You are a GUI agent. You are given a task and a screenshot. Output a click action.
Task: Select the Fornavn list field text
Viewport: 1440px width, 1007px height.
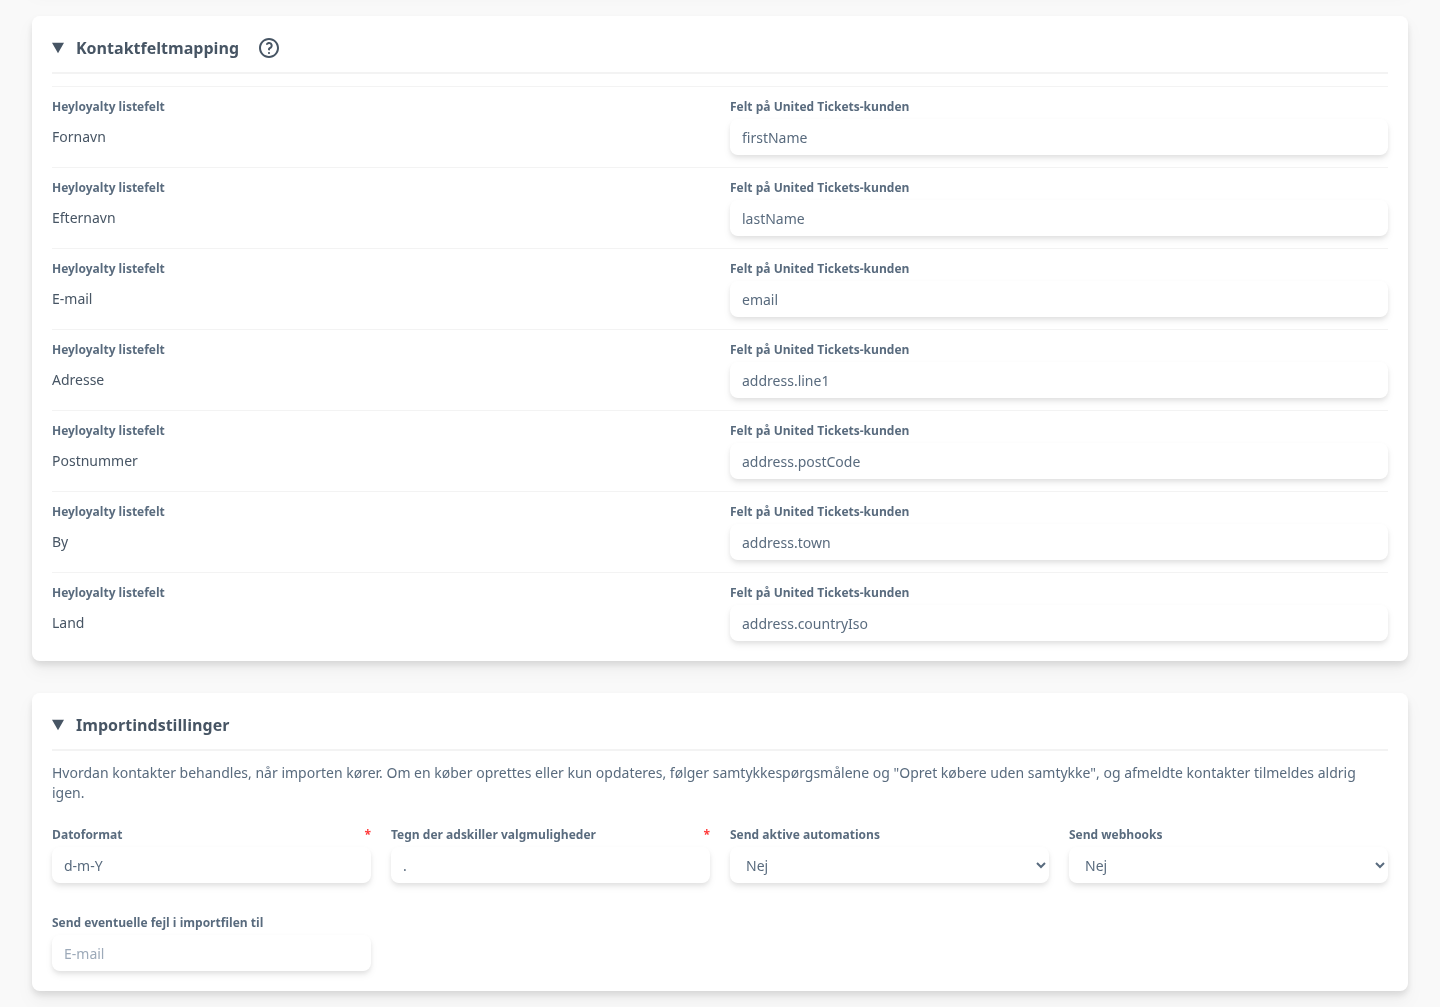[x=79, y=137]
